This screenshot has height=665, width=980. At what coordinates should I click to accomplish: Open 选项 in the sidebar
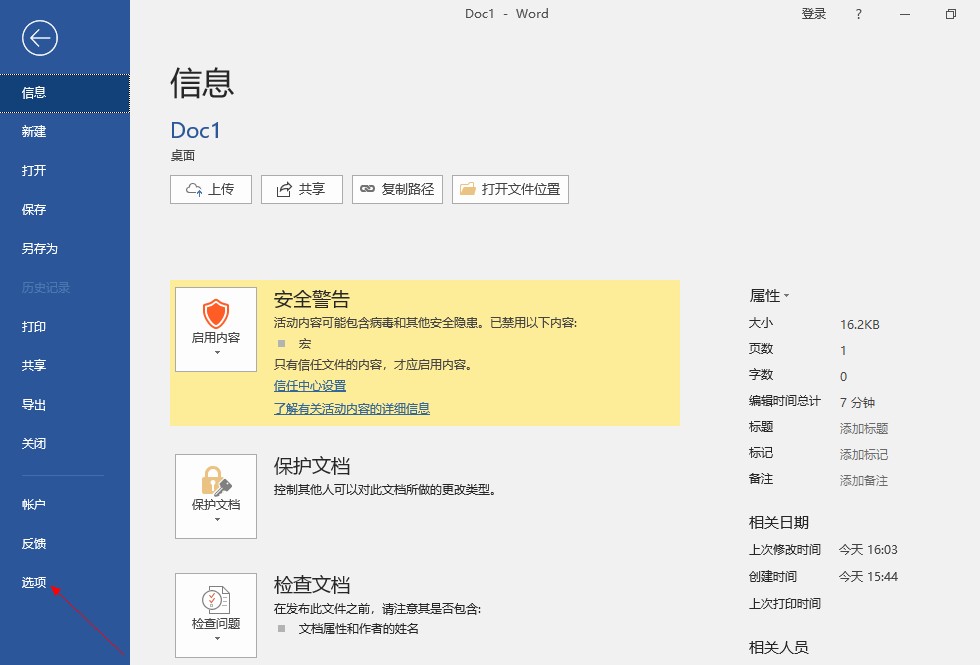tap(65, 582)
